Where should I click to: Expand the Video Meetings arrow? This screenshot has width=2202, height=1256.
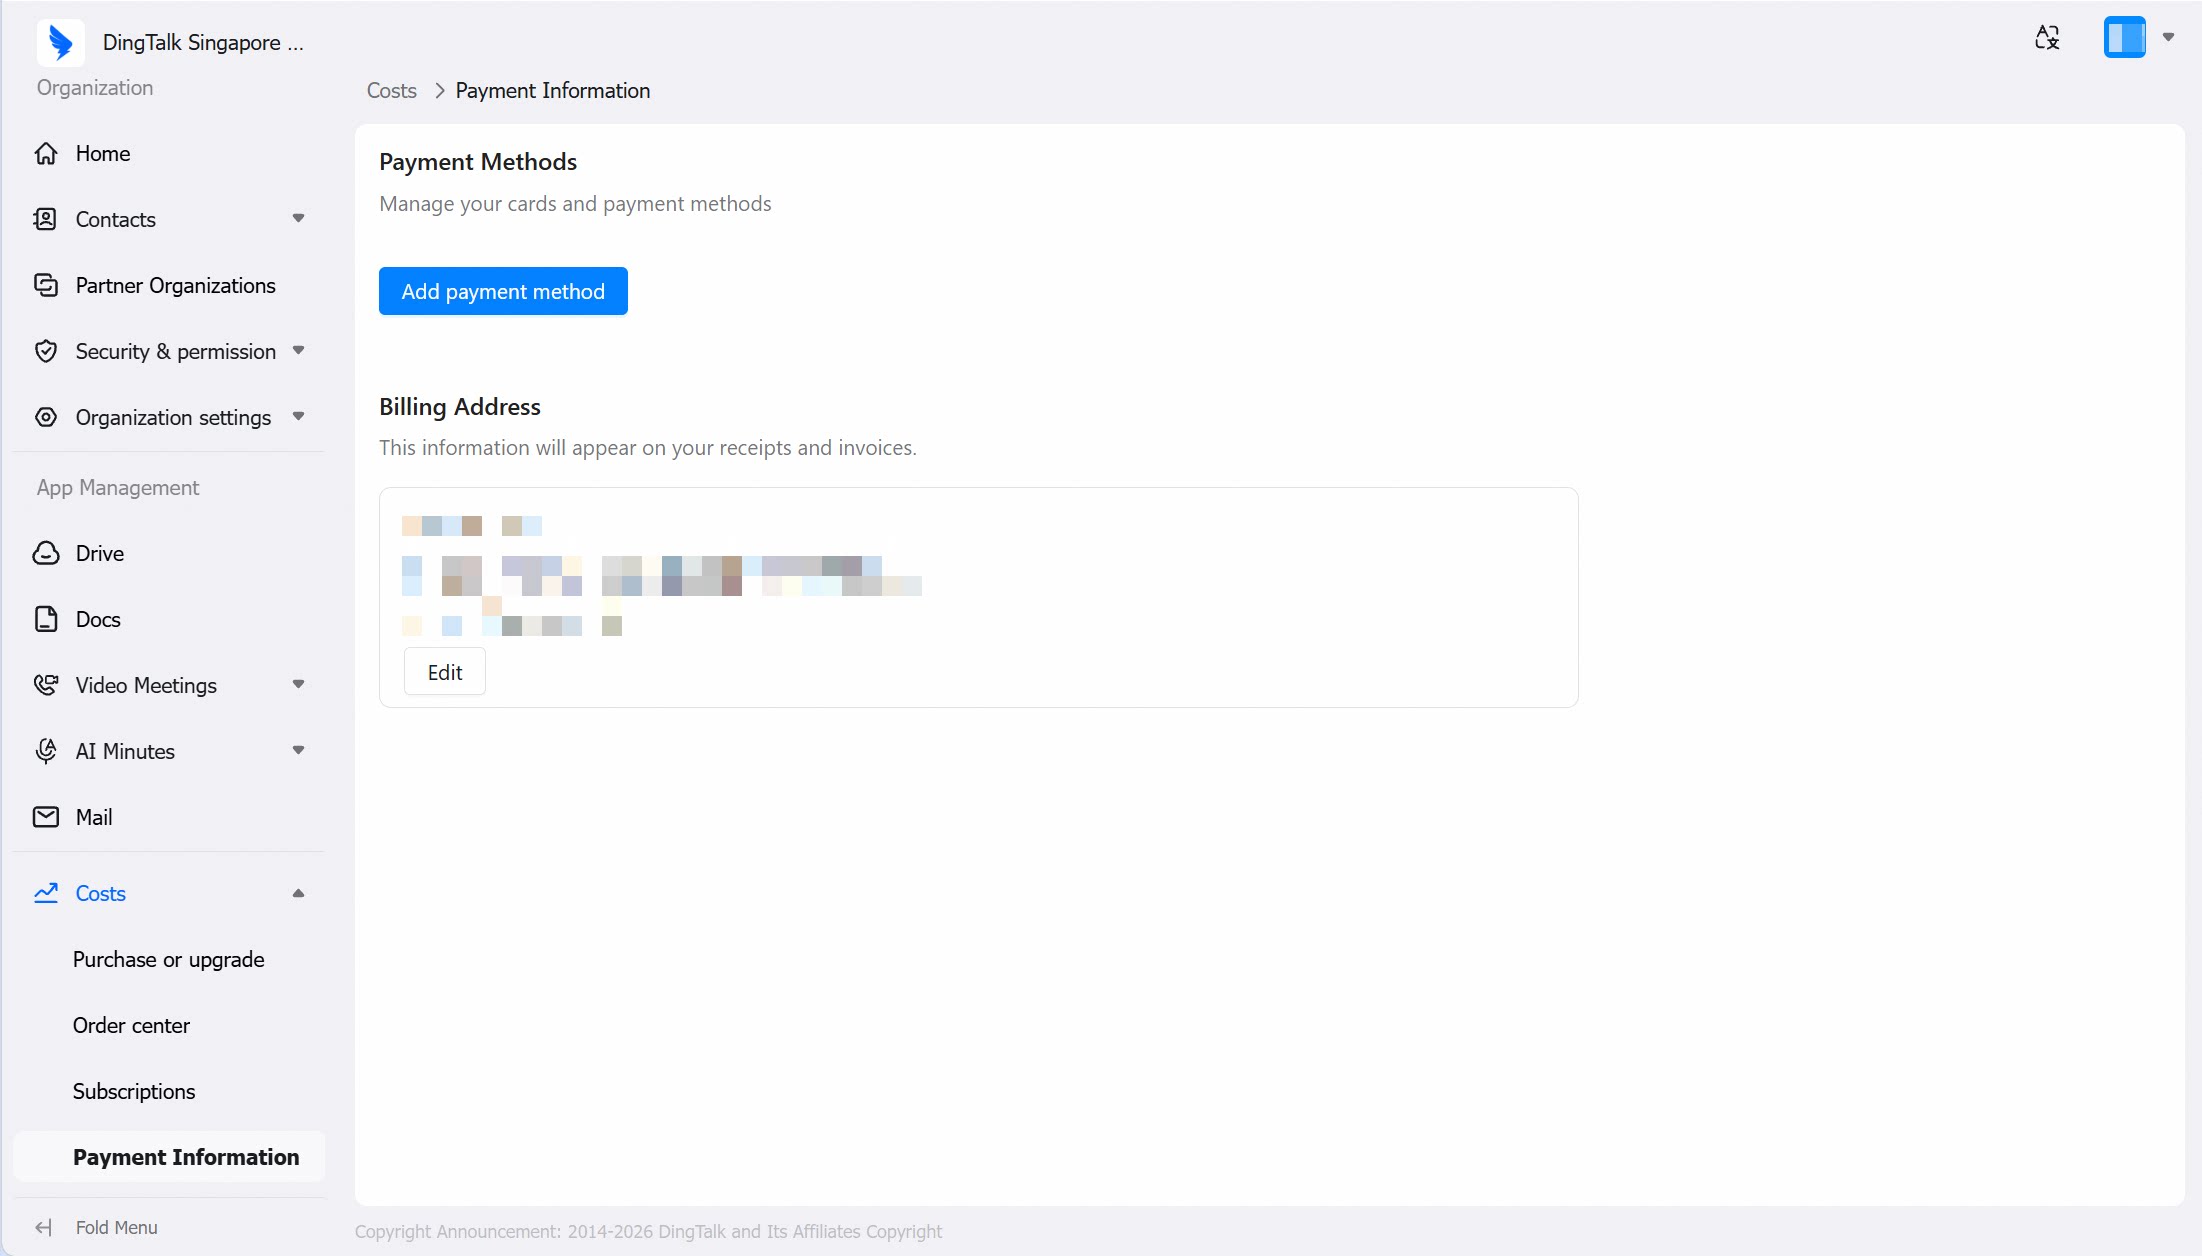[x=298, y=684]
